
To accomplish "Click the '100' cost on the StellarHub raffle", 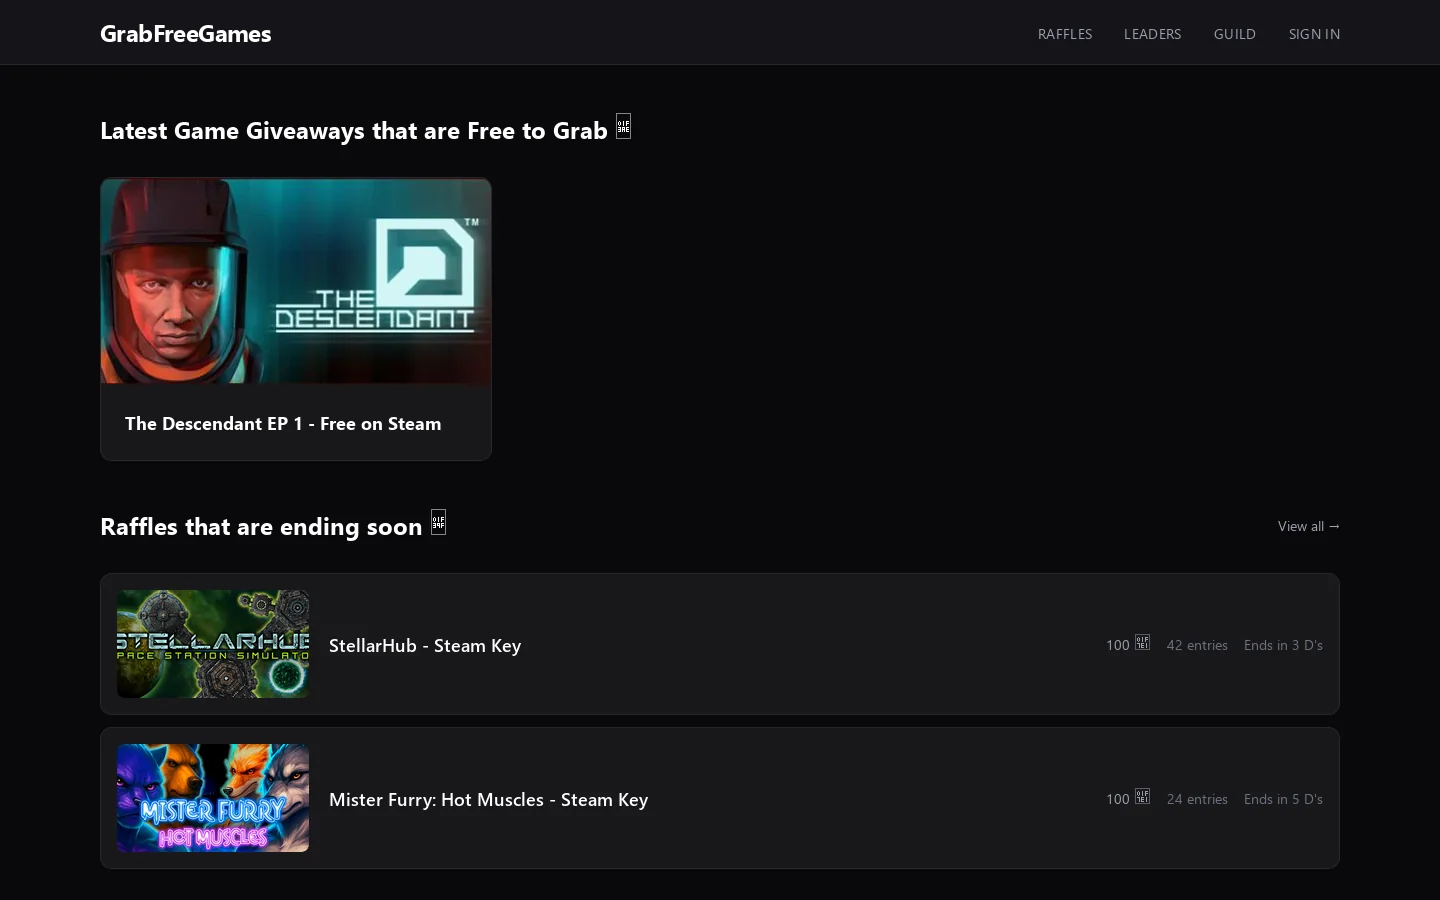I will pos(1118,645).
